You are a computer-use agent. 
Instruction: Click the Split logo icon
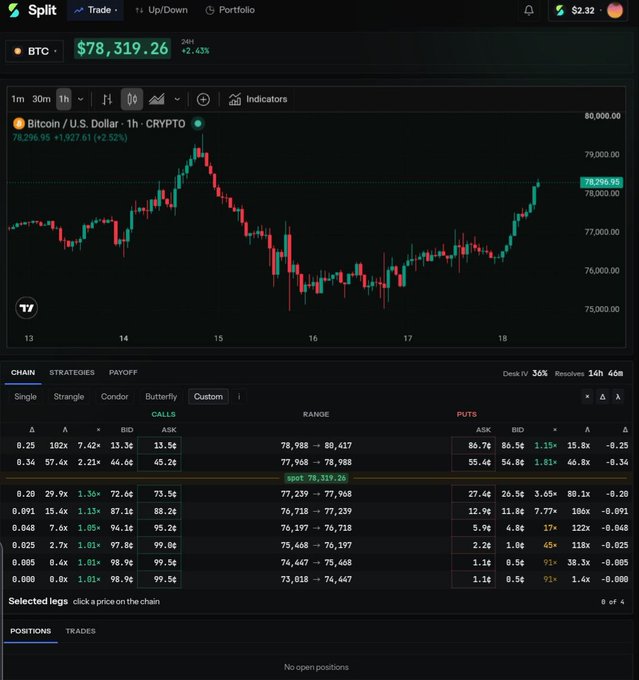(13, 10)
